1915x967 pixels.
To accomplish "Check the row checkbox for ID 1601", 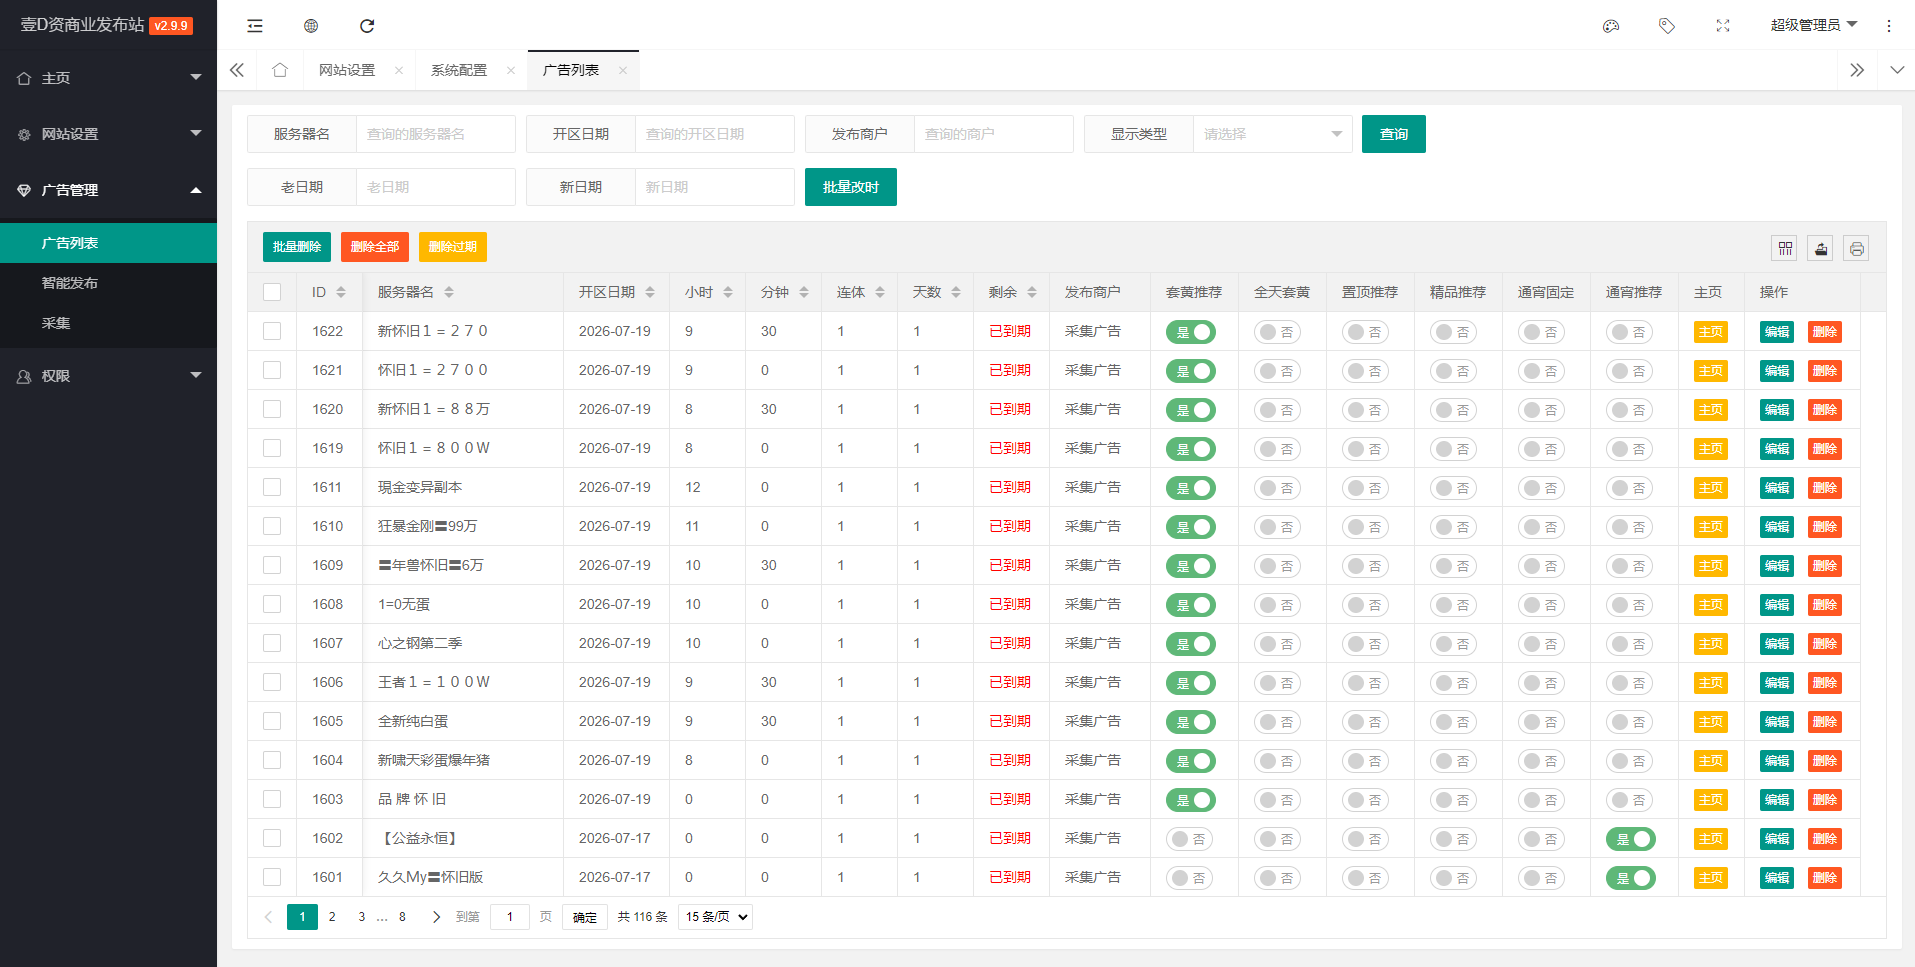I will click(x=272, y=877).
